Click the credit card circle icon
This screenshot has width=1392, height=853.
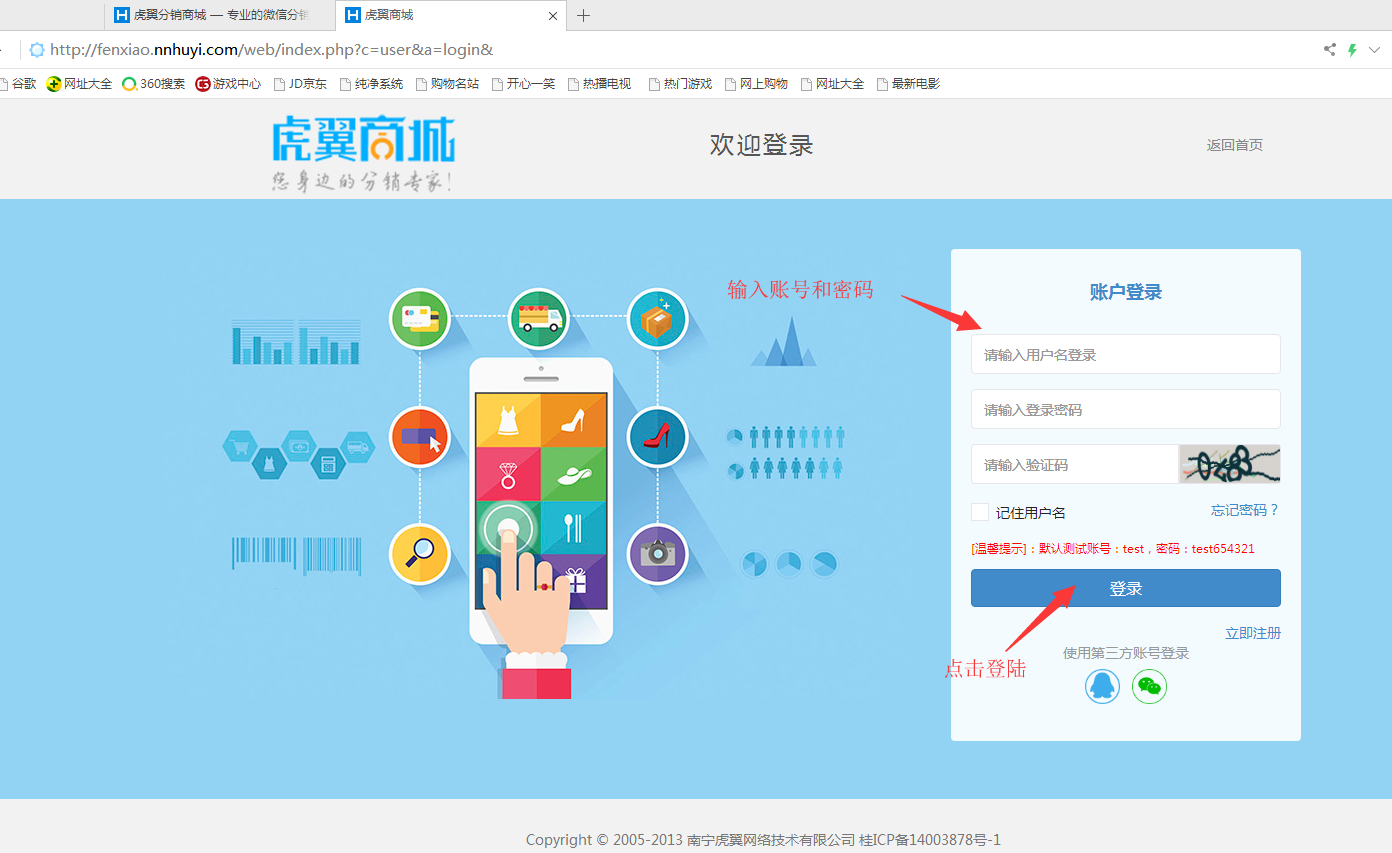(420, 319)
